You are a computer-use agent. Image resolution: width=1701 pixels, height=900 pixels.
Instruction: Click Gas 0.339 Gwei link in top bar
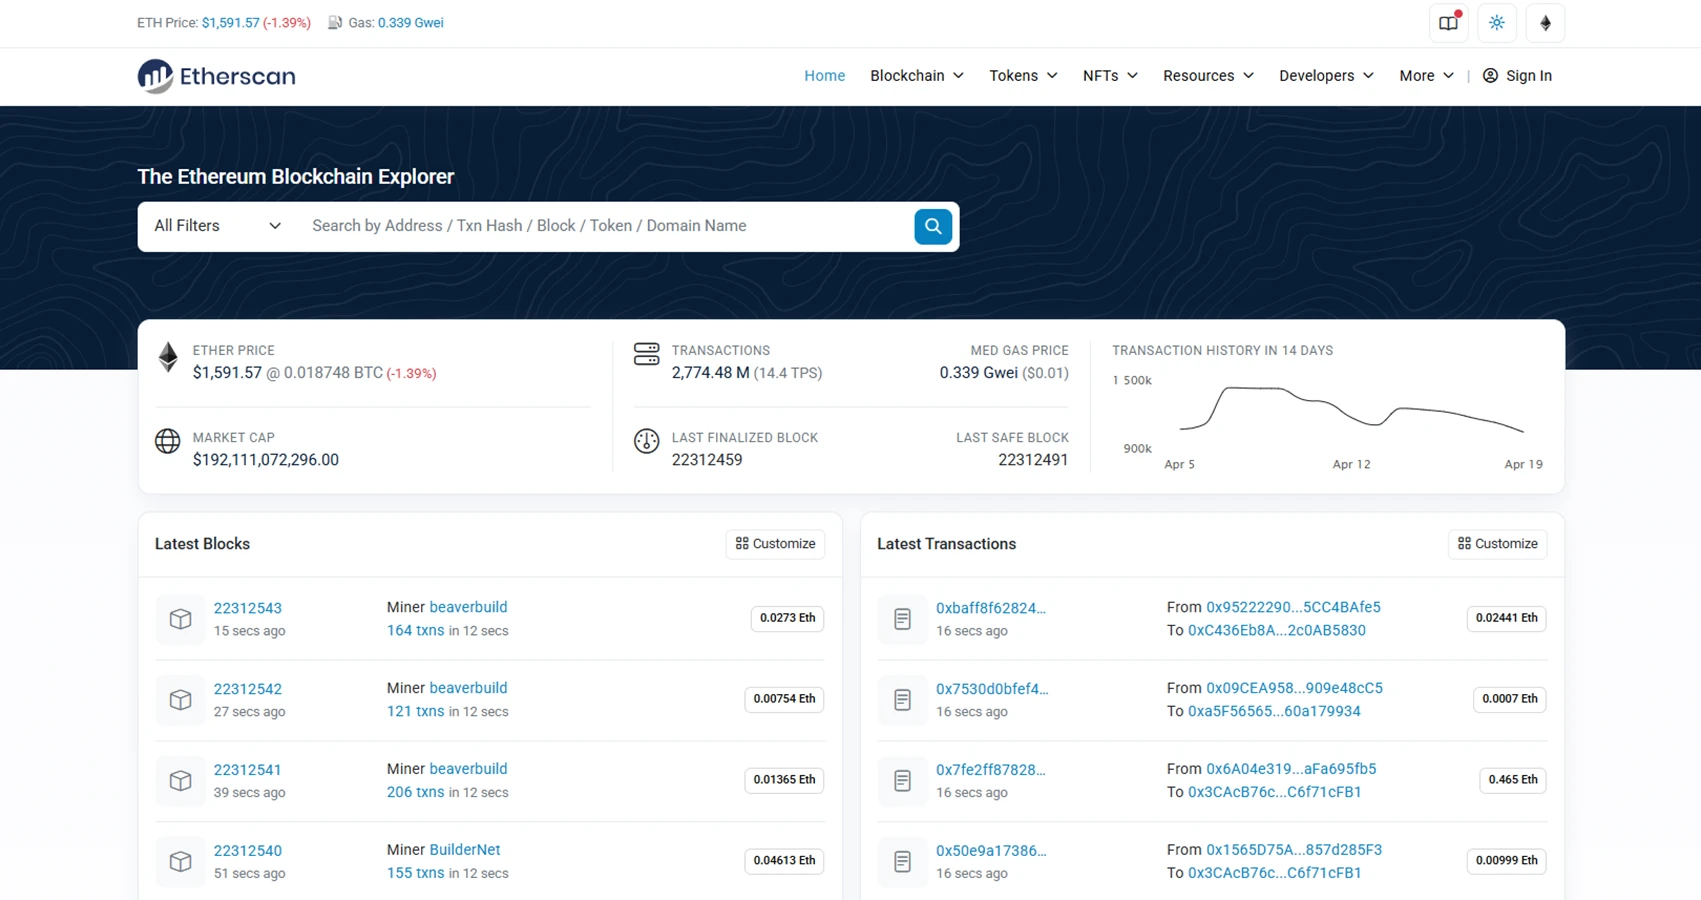411,22
